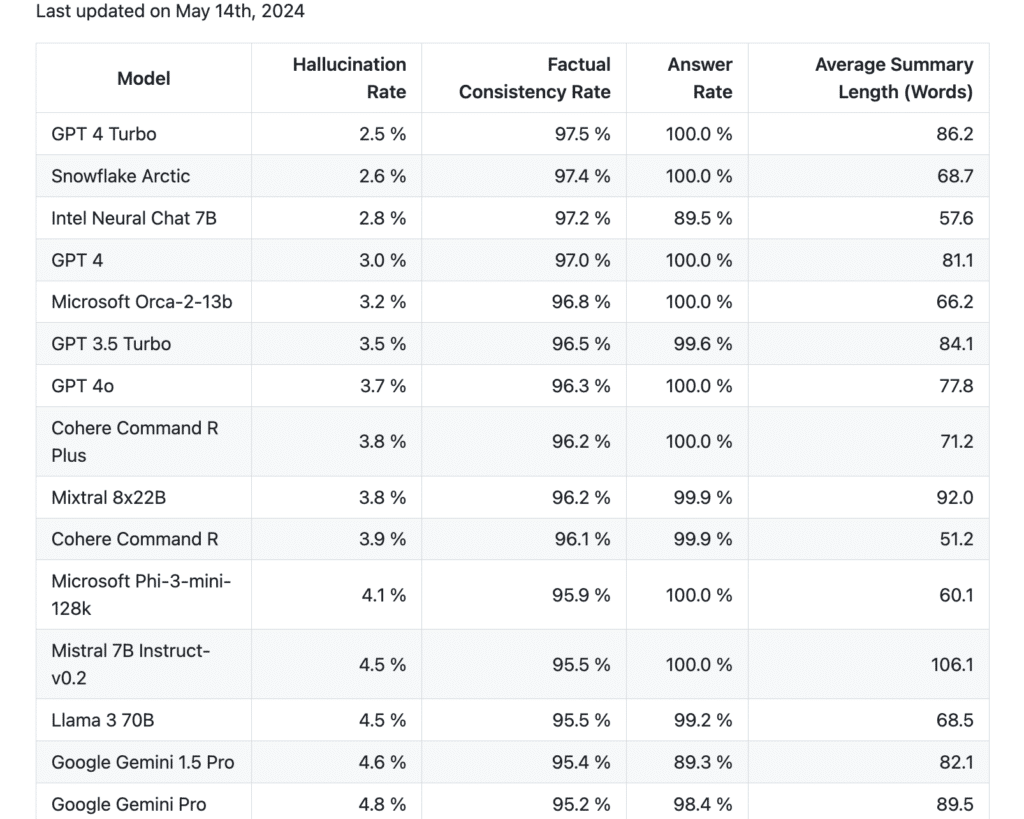Click the 2.5 % hallucination rate value
Image resolution: width=1024 pixels, height=819 pixels.
coord(382,134)
